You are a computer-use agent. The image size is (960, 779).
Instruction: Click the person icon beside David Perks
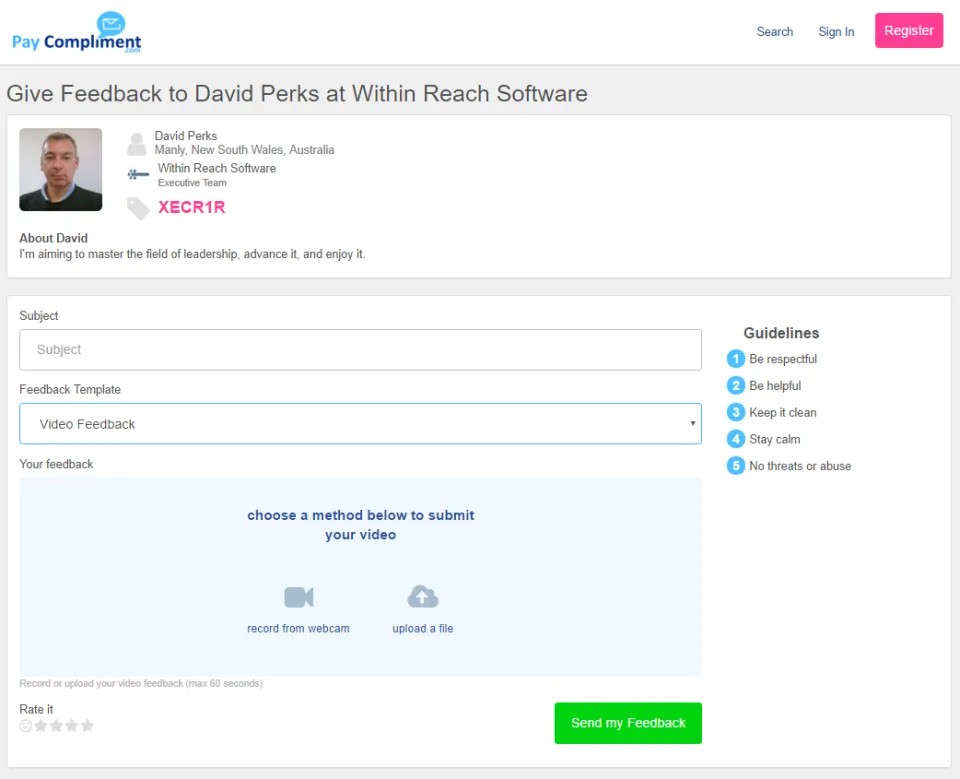pos(137,144)
